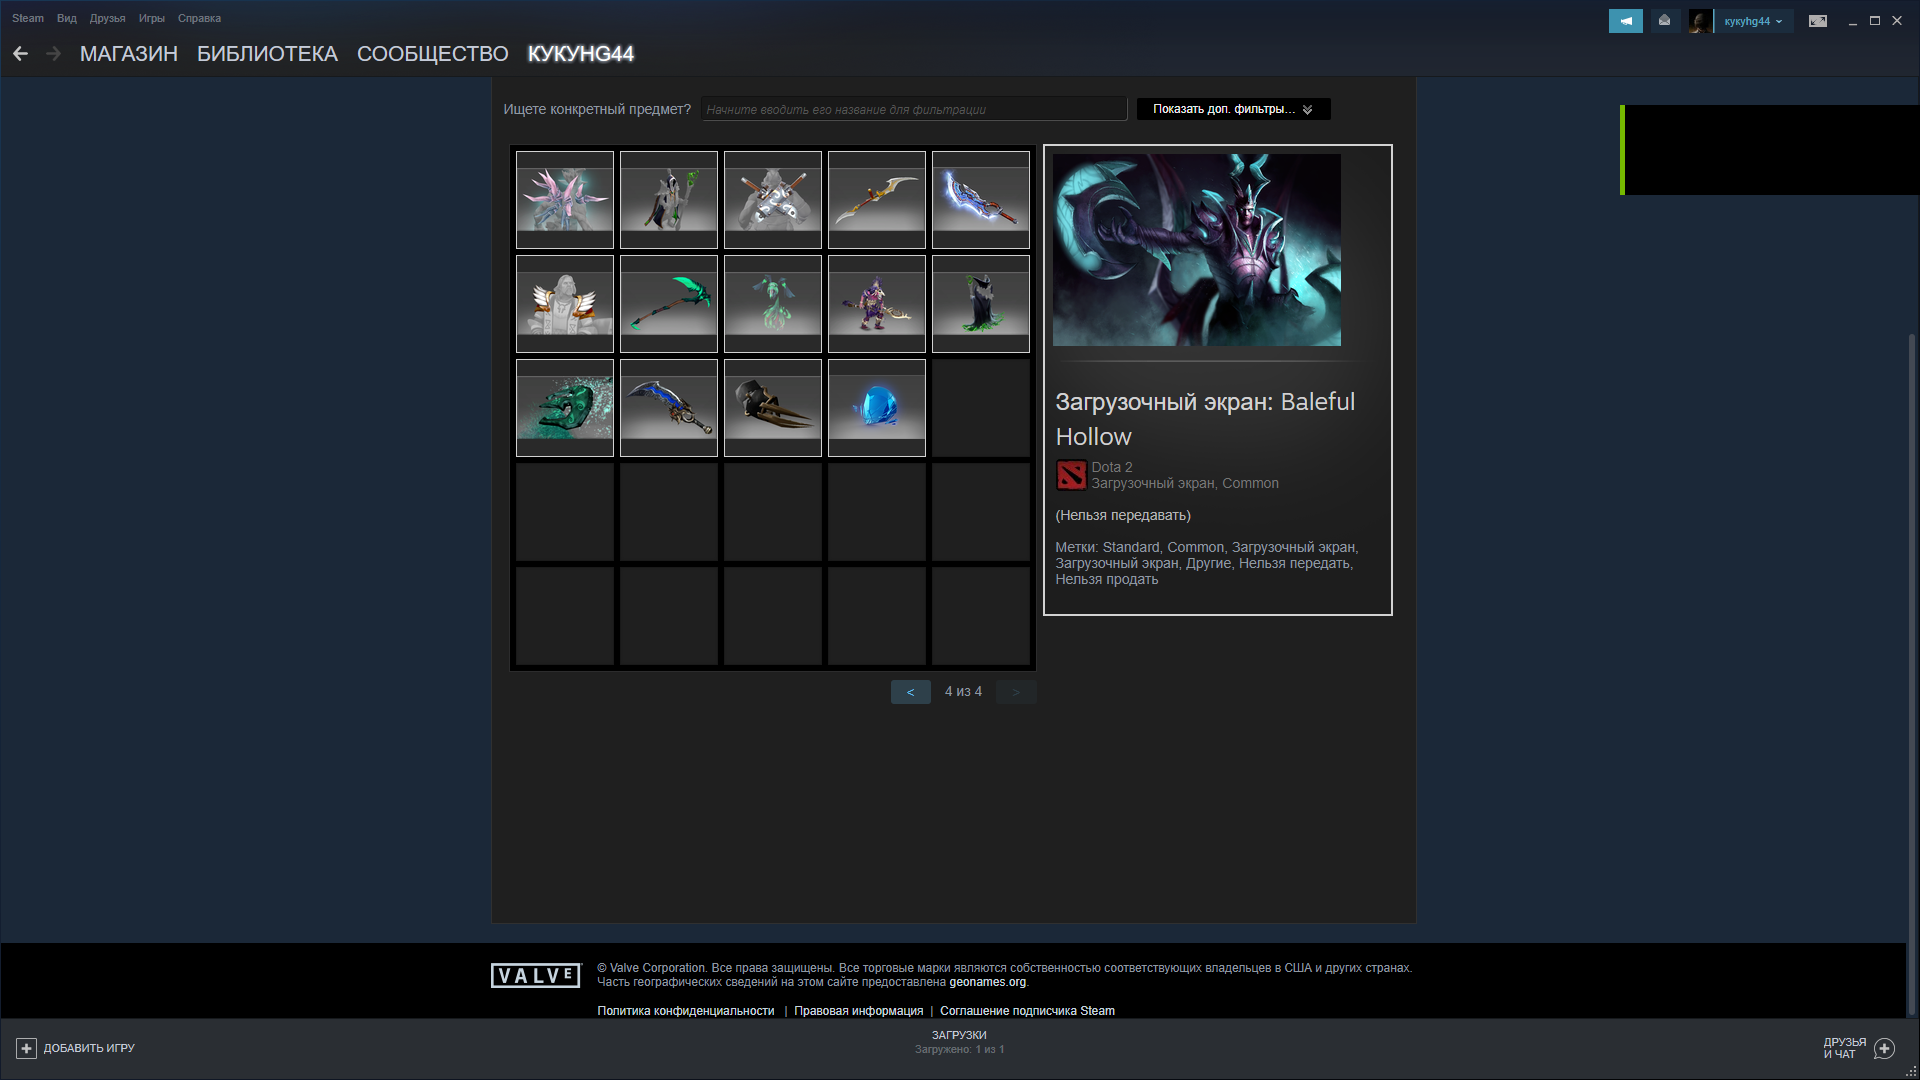Screen dimensions: 1920x1080
Task: Select the green wispy spirit item
Action: pyautogui.click(x=773, y=304)
